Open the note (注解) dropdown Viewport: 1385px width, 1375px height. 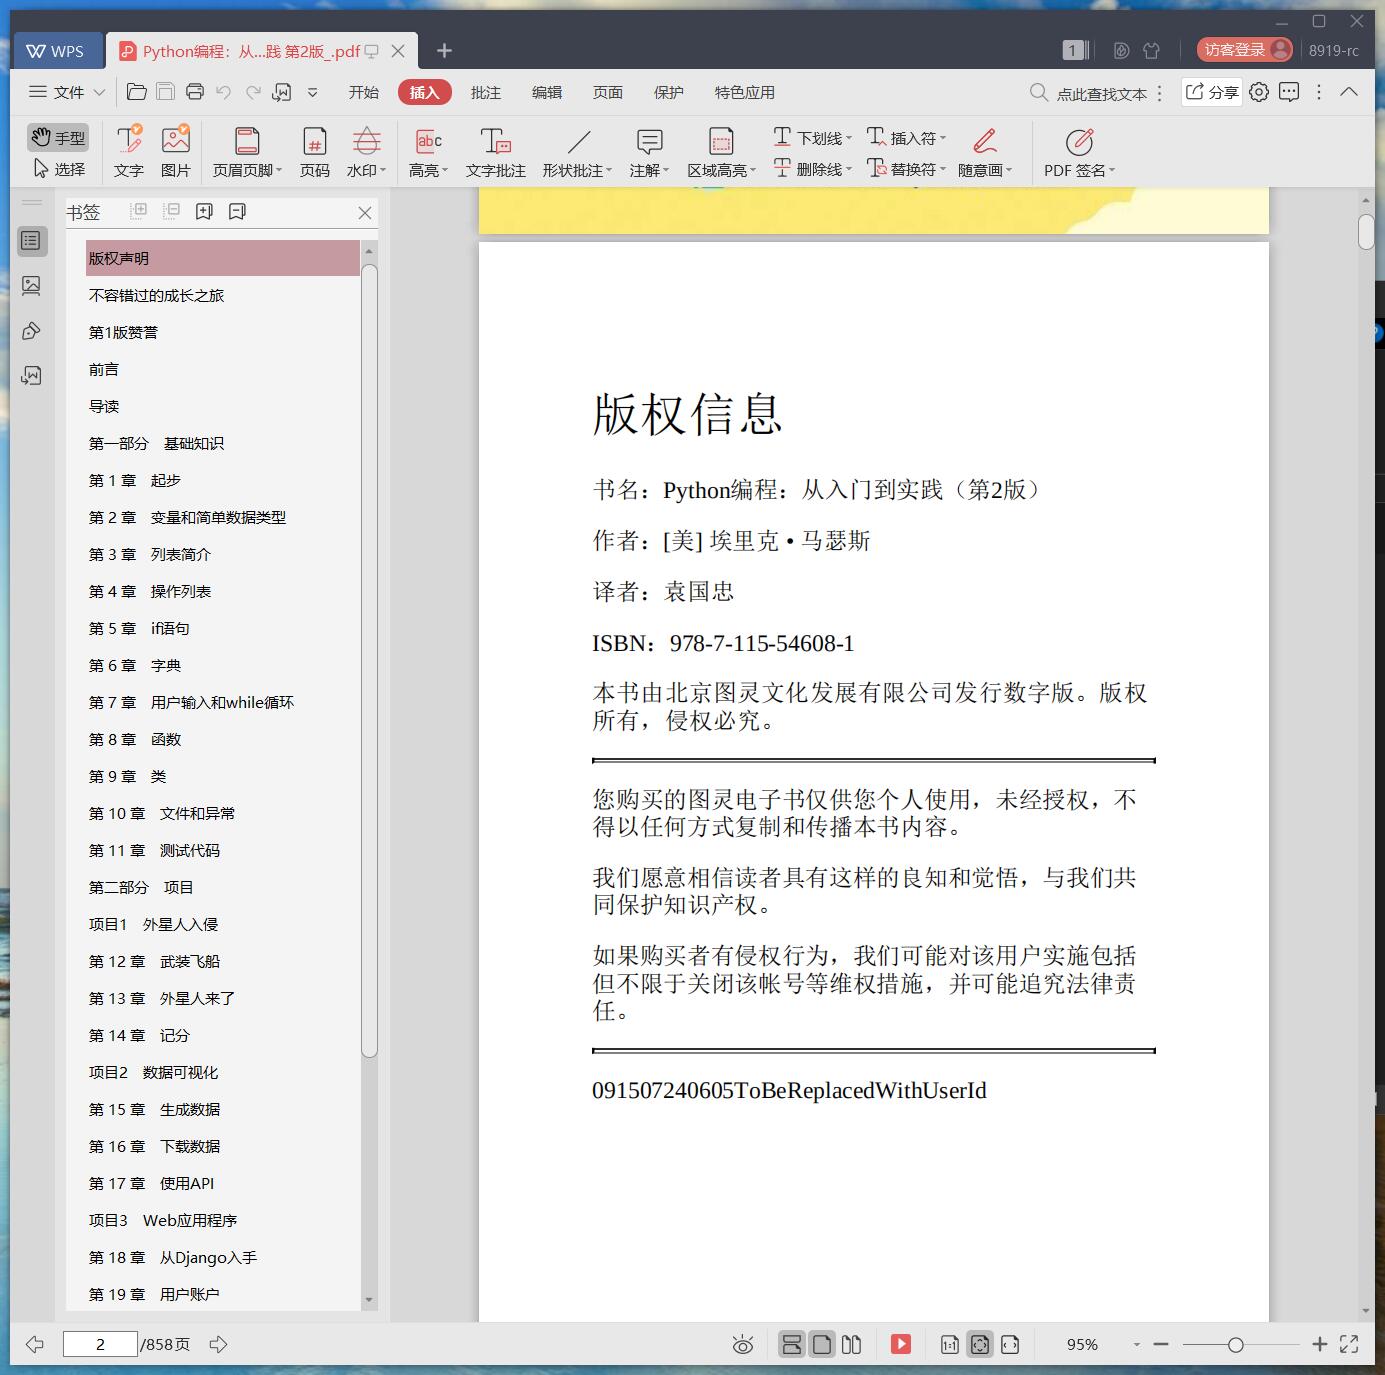[650, 152]
